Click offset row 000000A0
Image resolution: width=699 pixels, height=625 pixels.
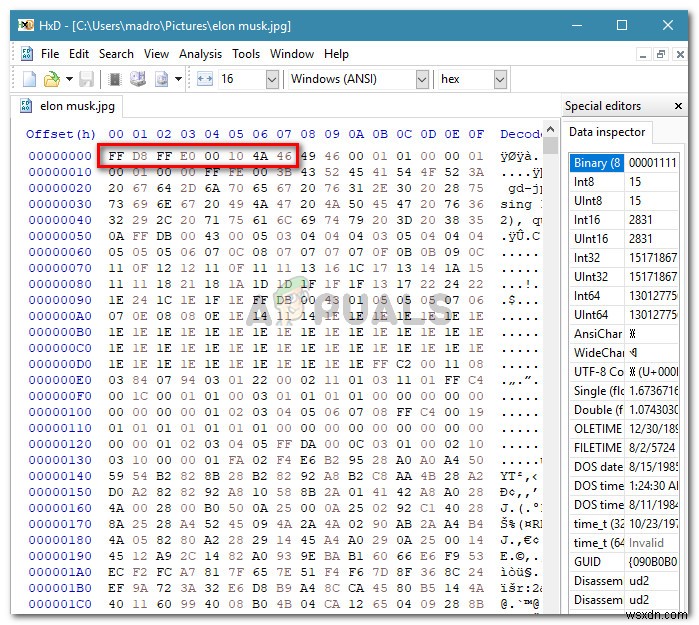tap(60, 316)
